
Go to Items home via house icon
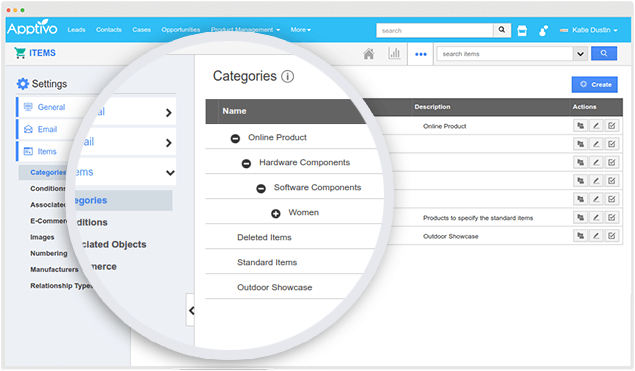[x=369, y=53]
